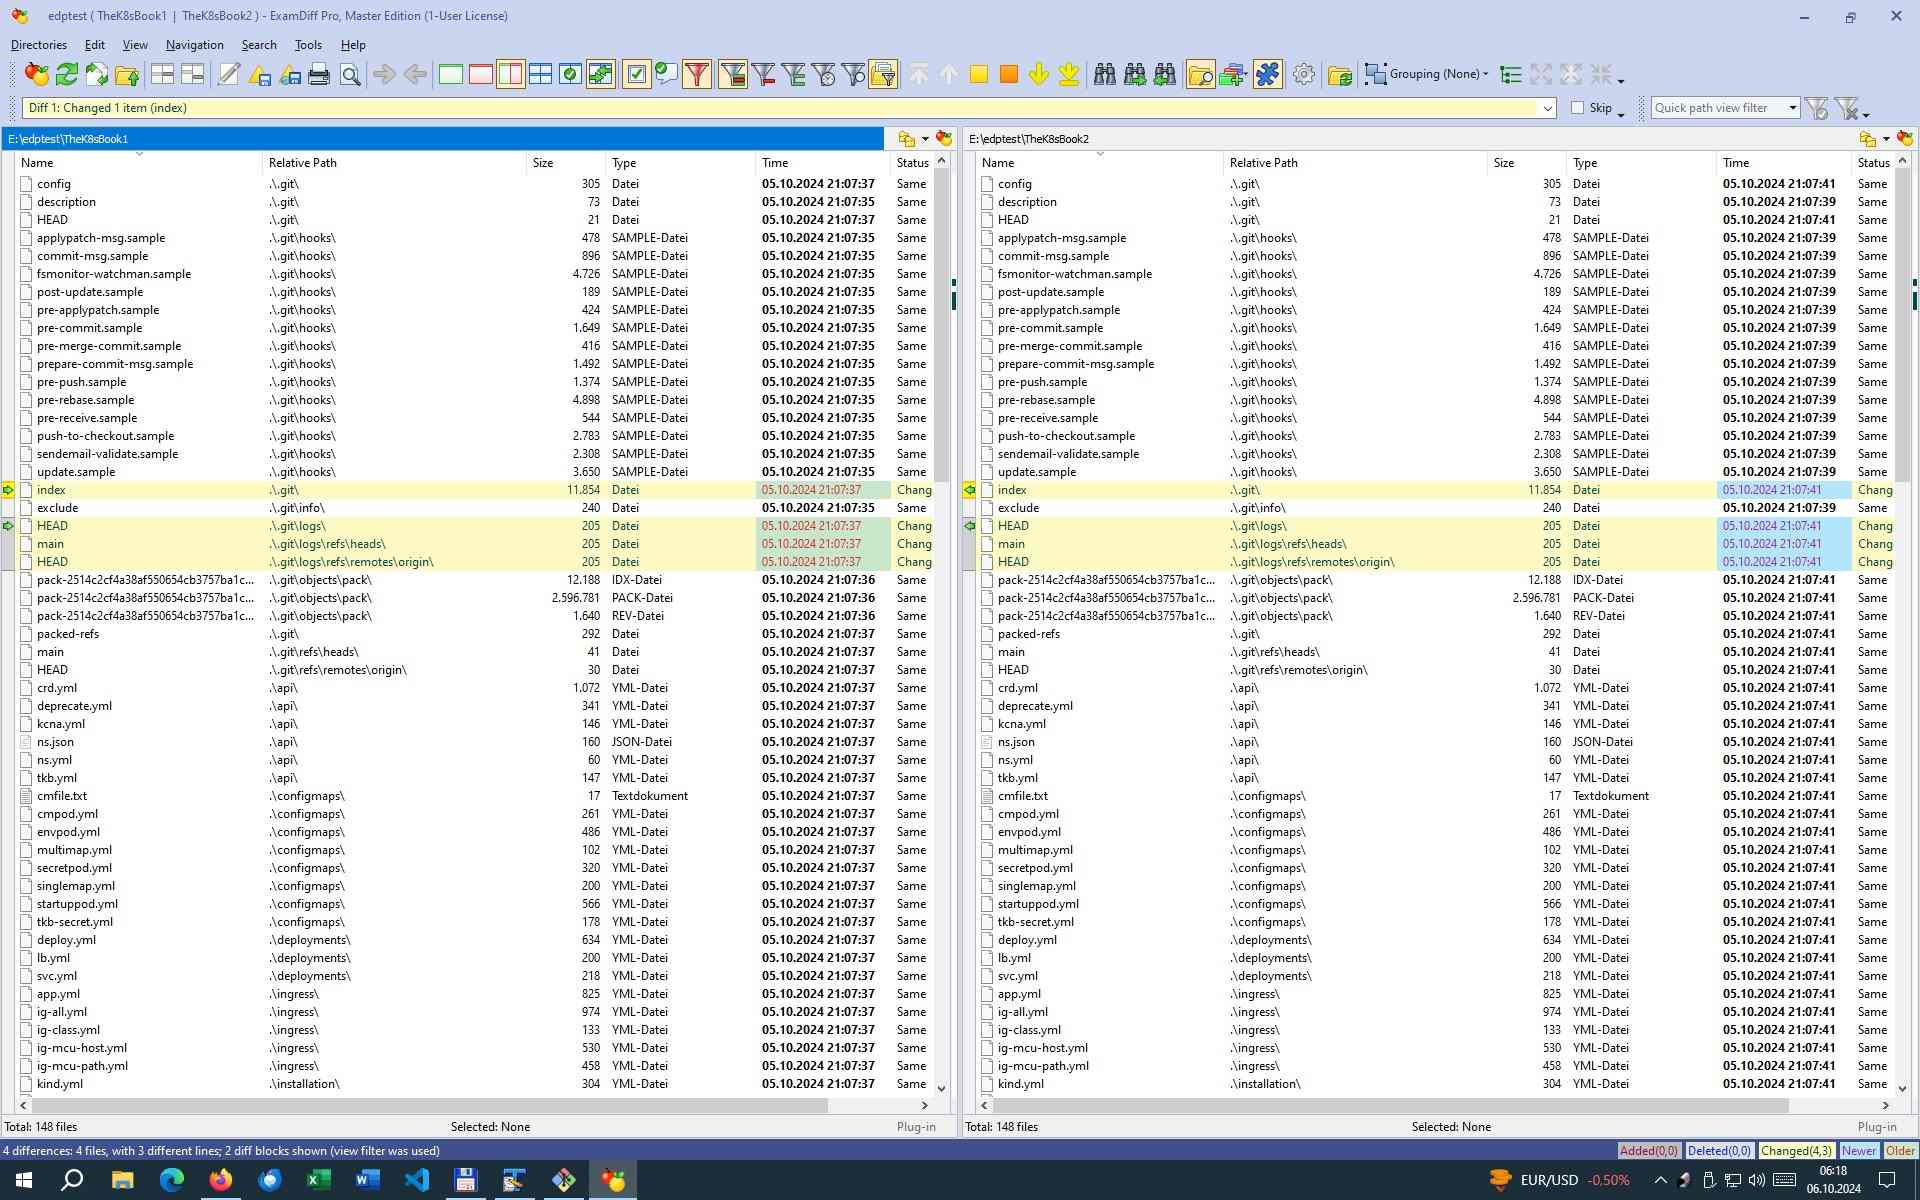Viewport: 1920px width, 1200px height.
Task: Click the Plug-in label in left status bar
Action: click(x=916, y=1127)
